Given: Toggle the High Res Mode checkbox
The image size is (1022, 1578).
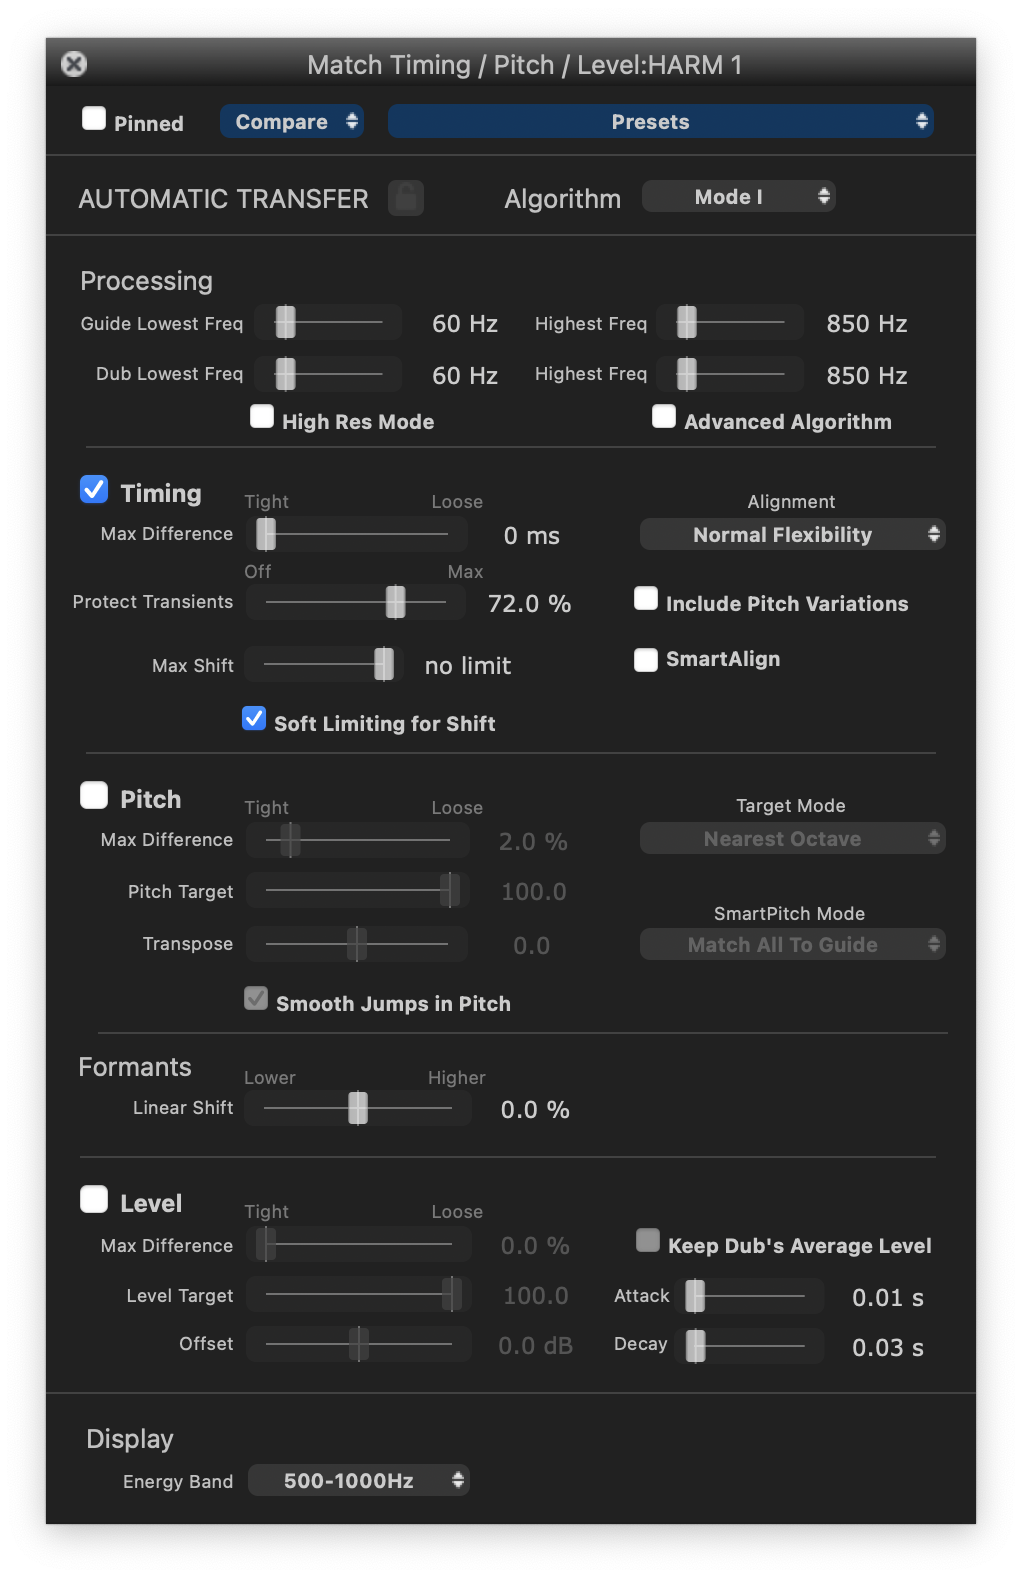Looking at the screenshot, I should pyautogui.click(x=262, y=417).
